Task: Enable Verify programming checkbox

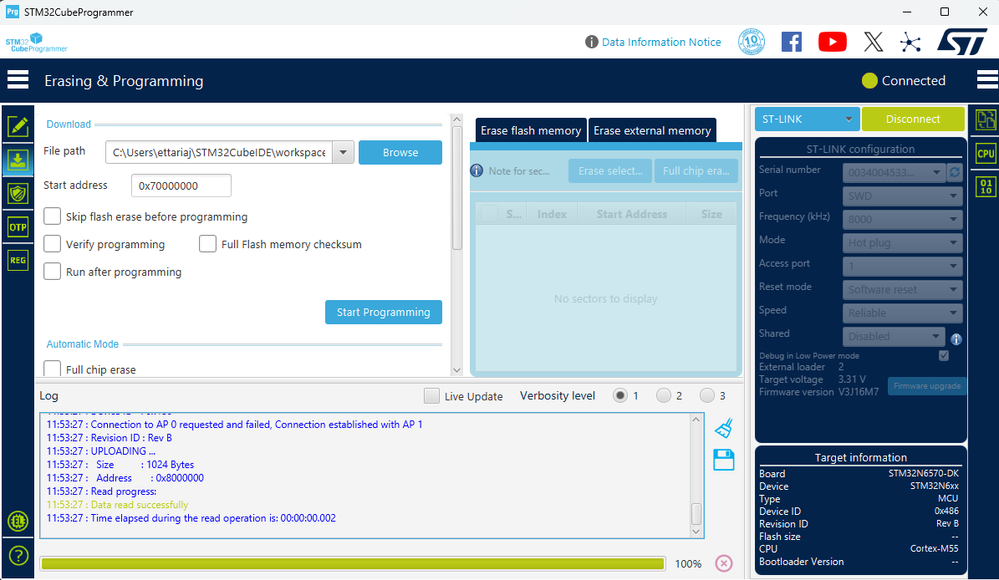Action: [x=52, y=243]
